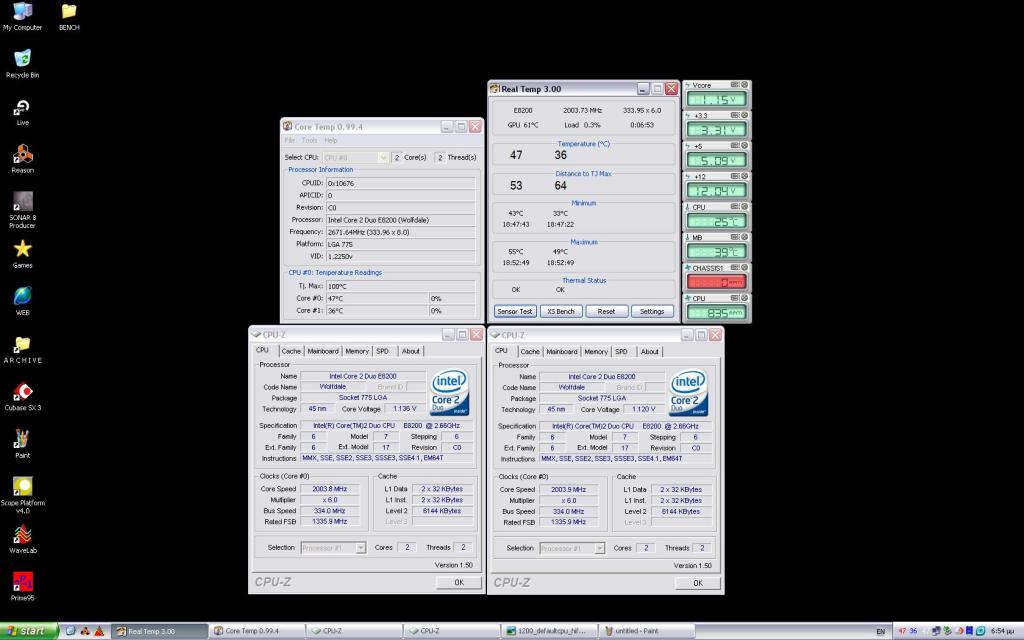Click the Vcore 1.15 V readout display
Screen dimensions: 1024x640
pos(716,99)
